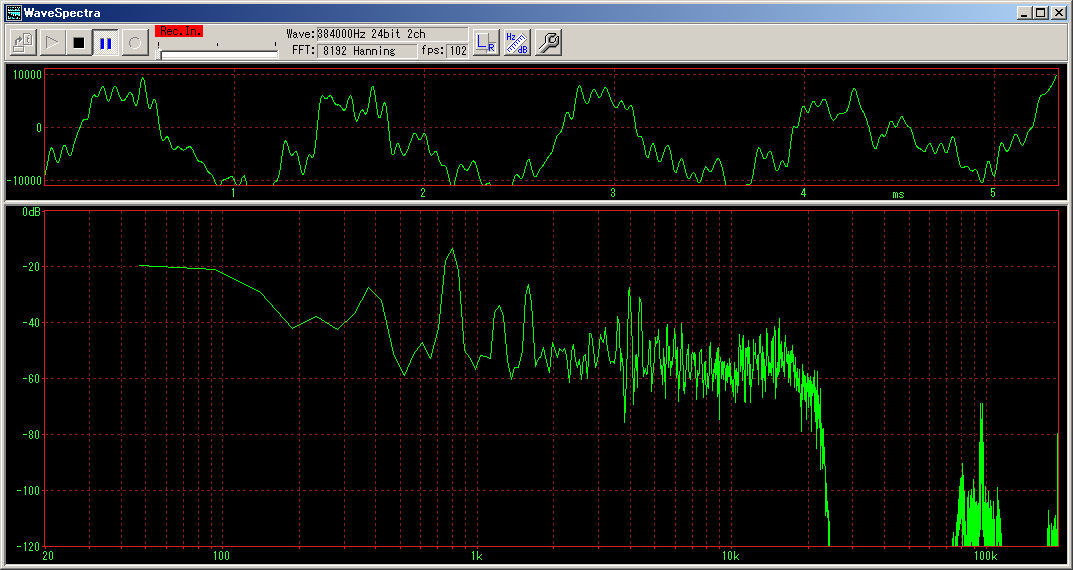Maximize the WaveSpectra window
Image resolution: width=1073 pixels, height=570 pixels.
tap(1040, 12)
